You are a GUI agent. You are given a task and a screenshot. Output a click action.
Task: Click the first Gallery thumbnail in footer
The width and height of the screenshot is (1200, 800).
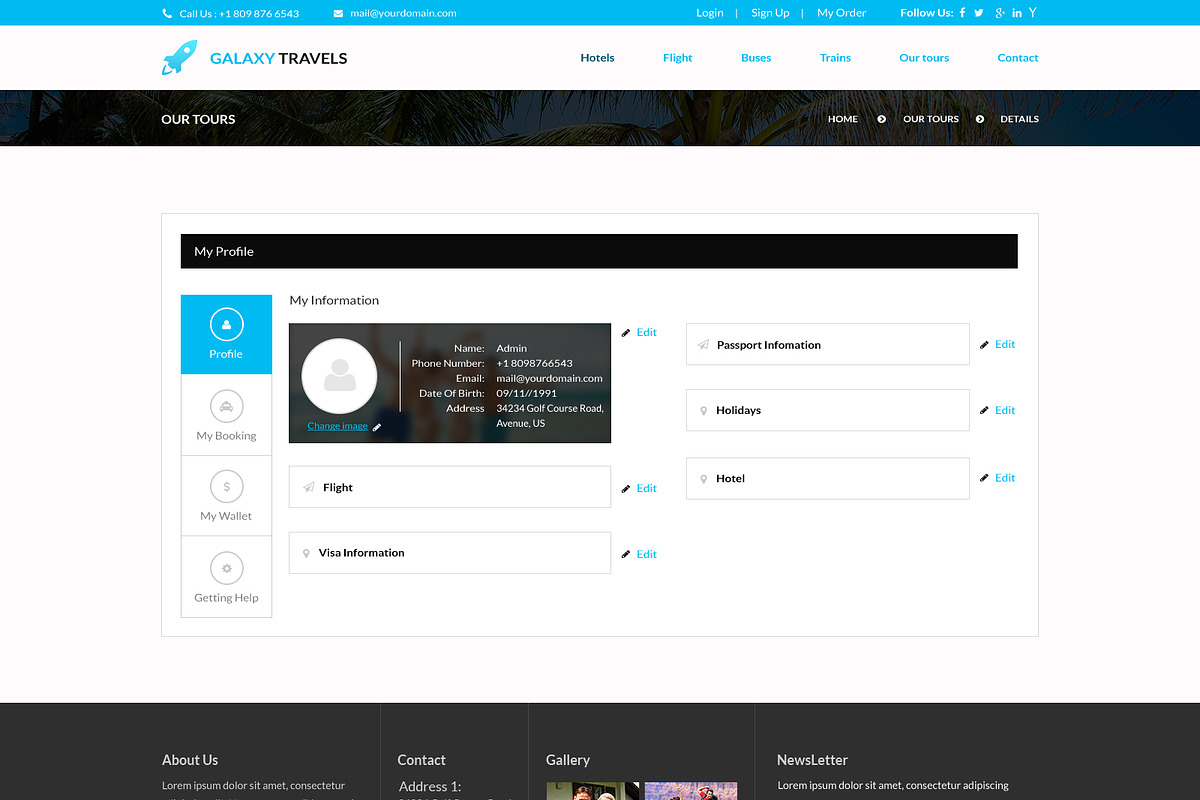point(593,791)
